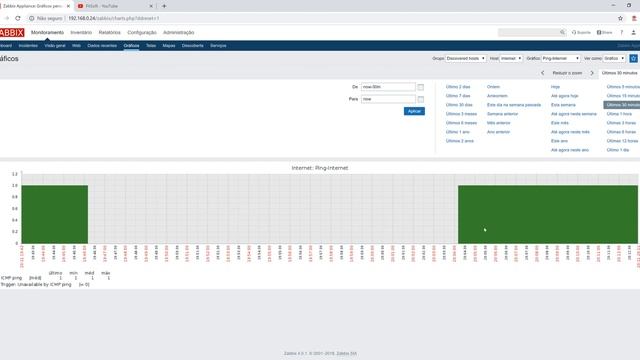This screenshot has height=360, width=640.
Task: Expand the Ver como dropdown
Action: click(x=614, y=58)
